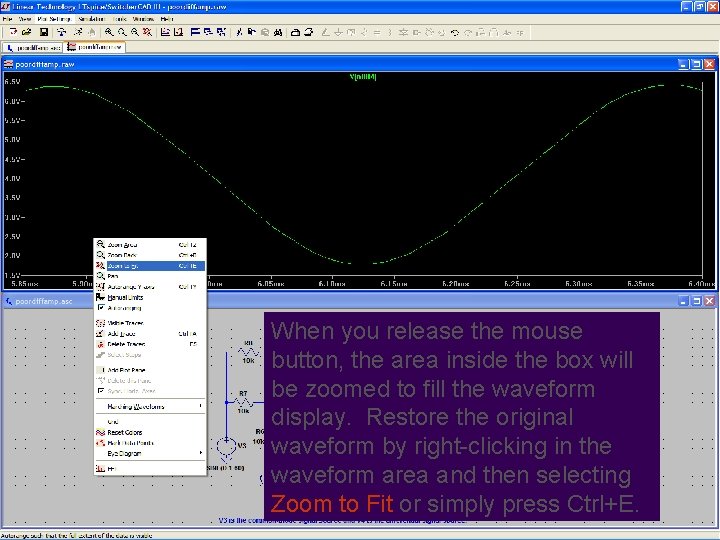This screenshot has width=720, height=540.
Task: Click the Run simulation running-man icon
Action: [78, 32]
